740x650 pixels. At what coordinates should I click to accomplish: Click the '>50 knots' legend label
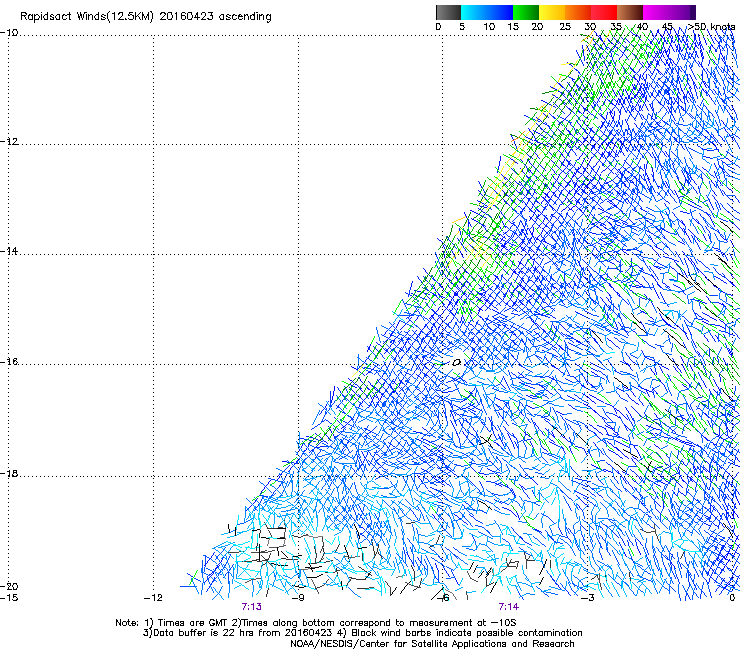coord(711,27)
